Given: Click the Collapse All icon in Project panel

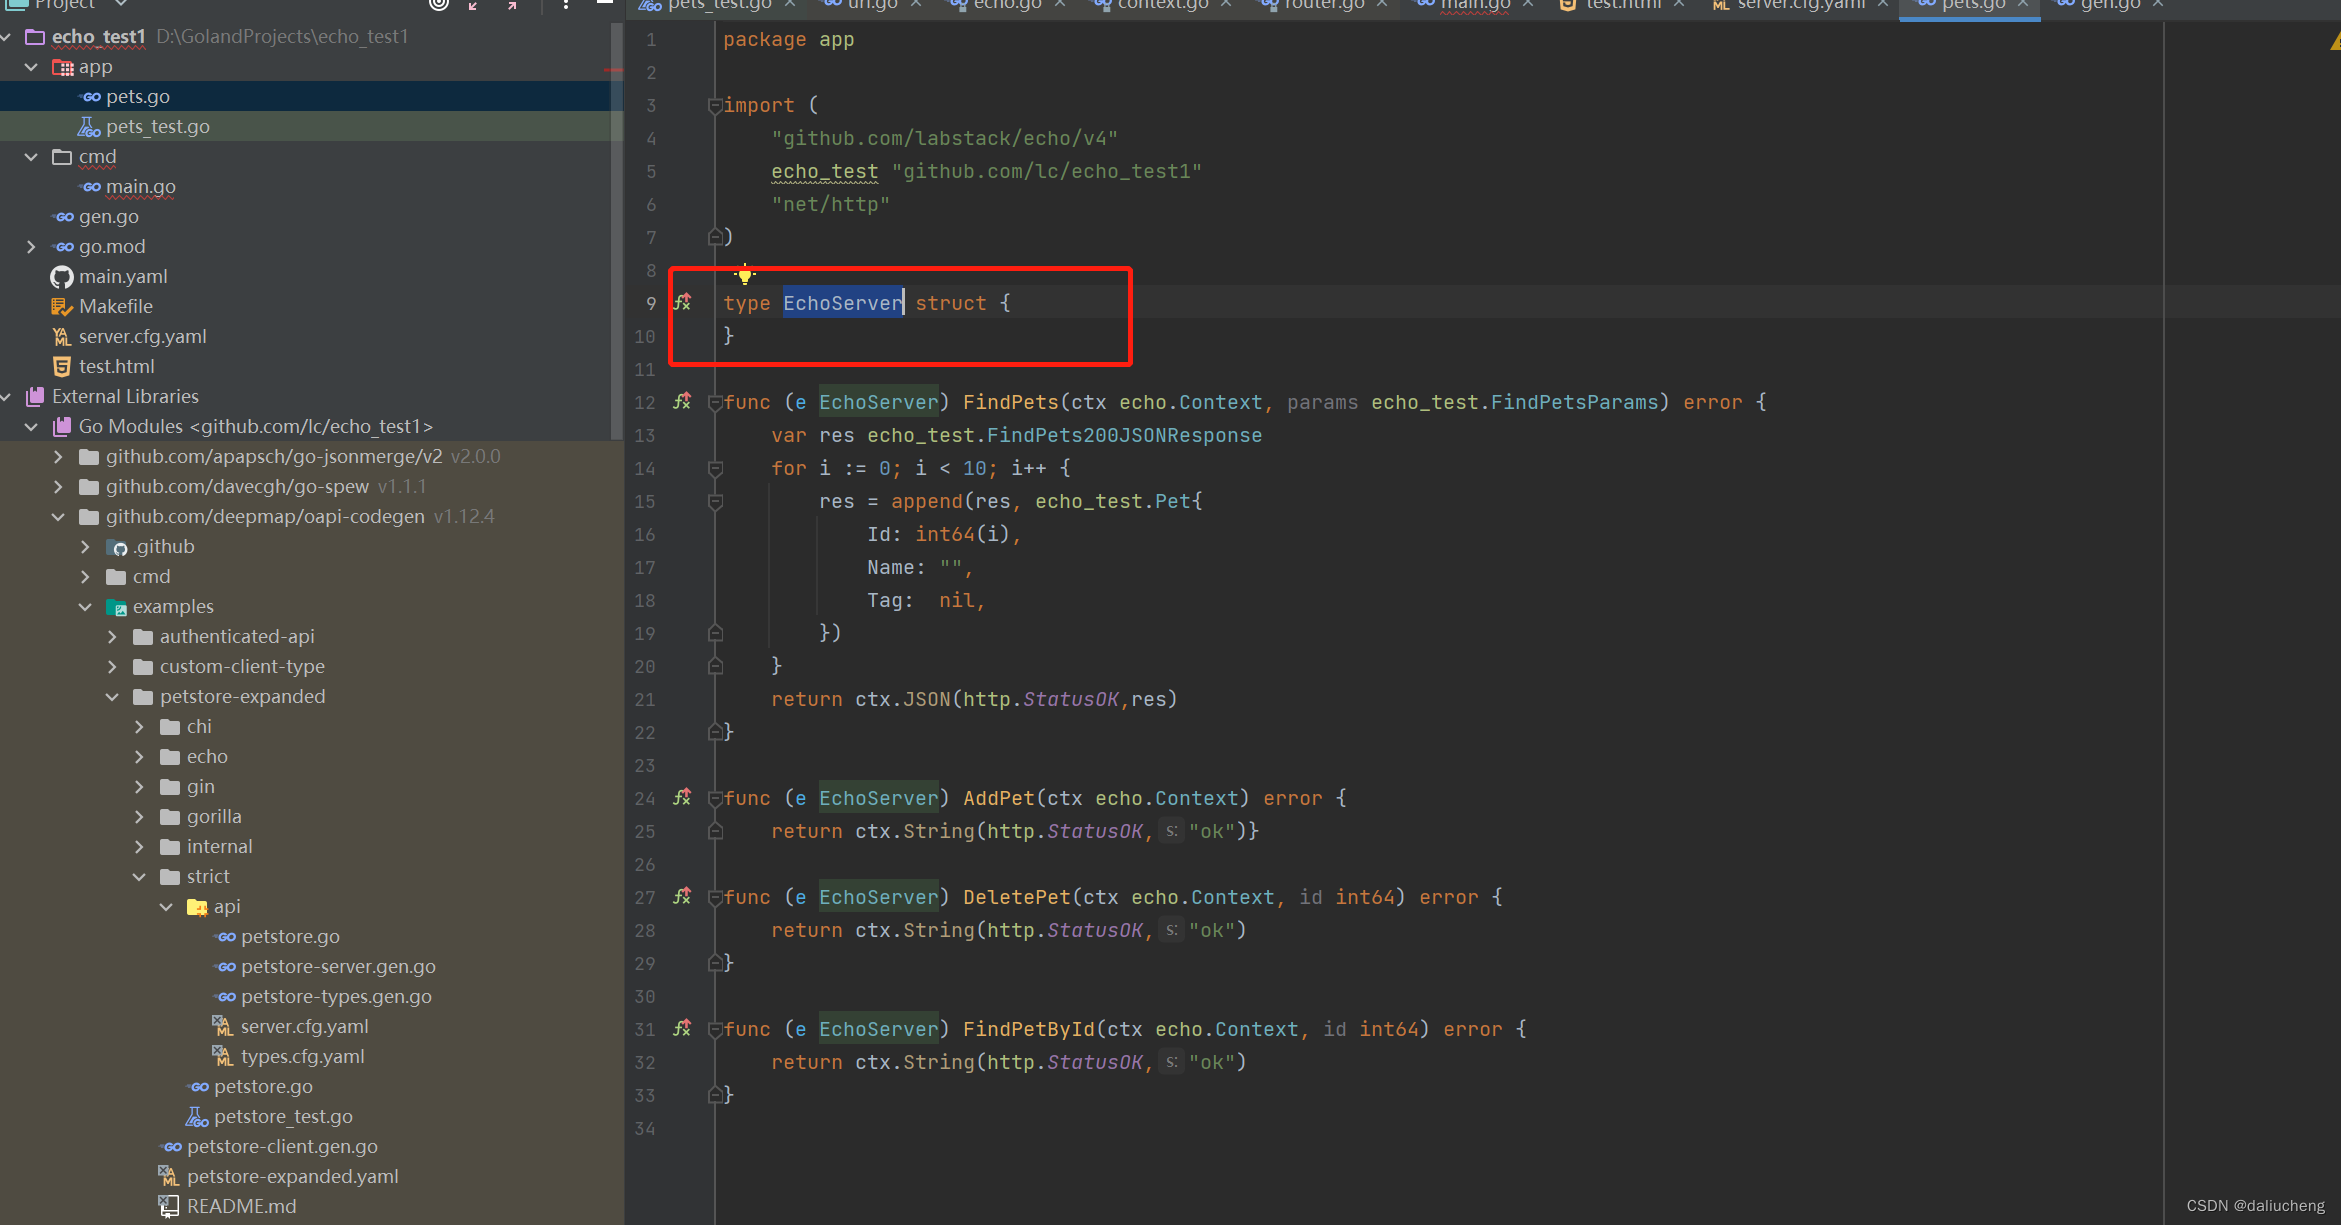Looking at the screenshot, I should 512,5.
